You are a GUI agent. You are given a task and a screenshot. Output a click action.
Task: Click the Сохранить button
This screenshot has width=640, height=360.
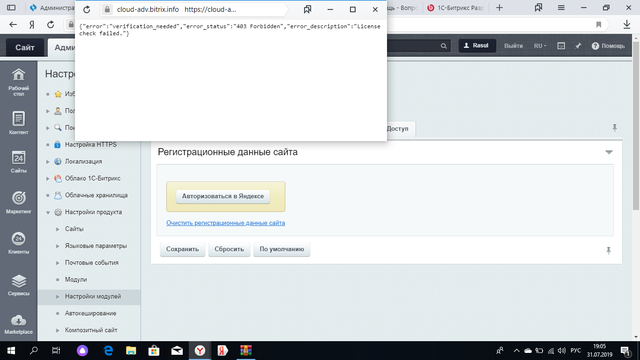pyautogui.click(x=182, y=249)
